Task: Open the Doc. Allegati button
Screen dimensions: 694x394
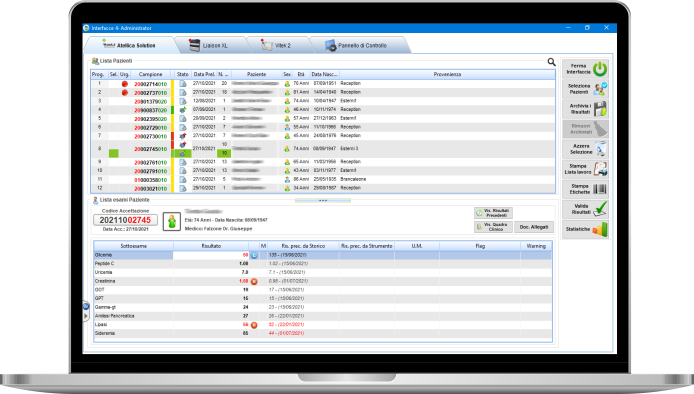Action: (x=534, y=227)
